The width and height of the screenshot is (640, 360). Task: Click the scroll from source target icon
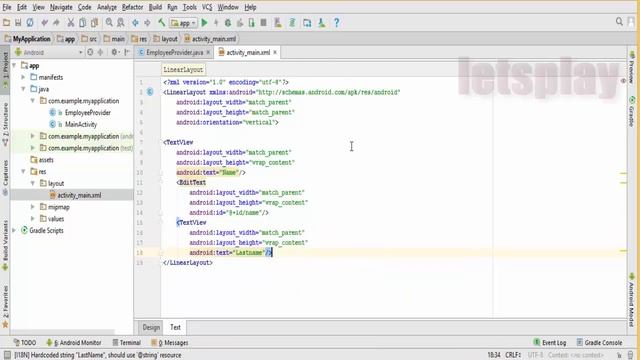tap(90, 52)
